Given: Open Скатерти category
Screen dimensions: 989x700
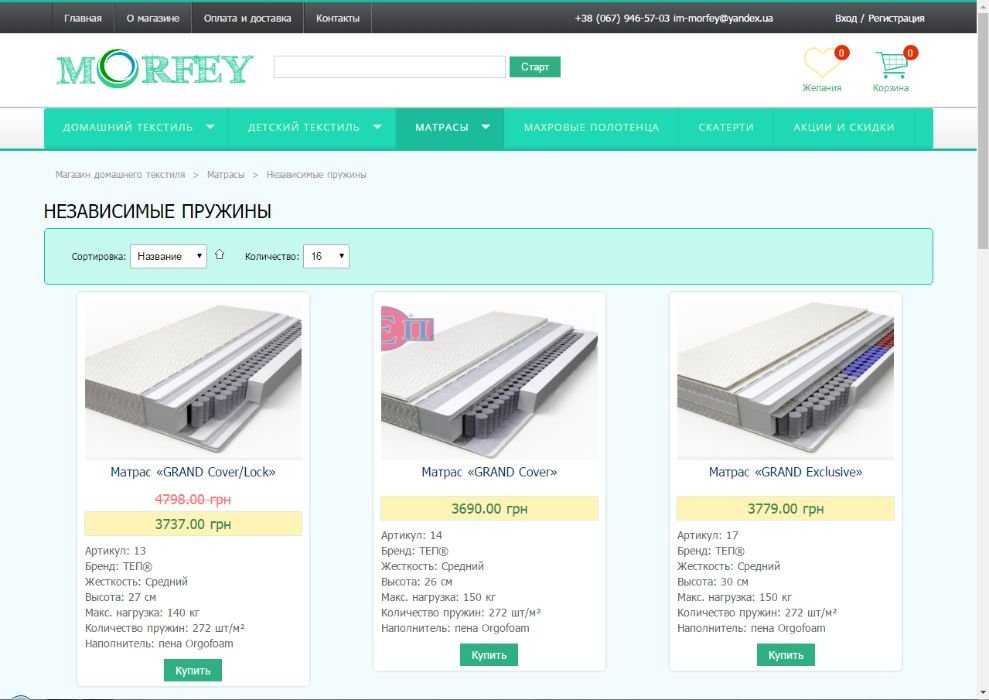Looking at the screenshot, I should point(725,127).
